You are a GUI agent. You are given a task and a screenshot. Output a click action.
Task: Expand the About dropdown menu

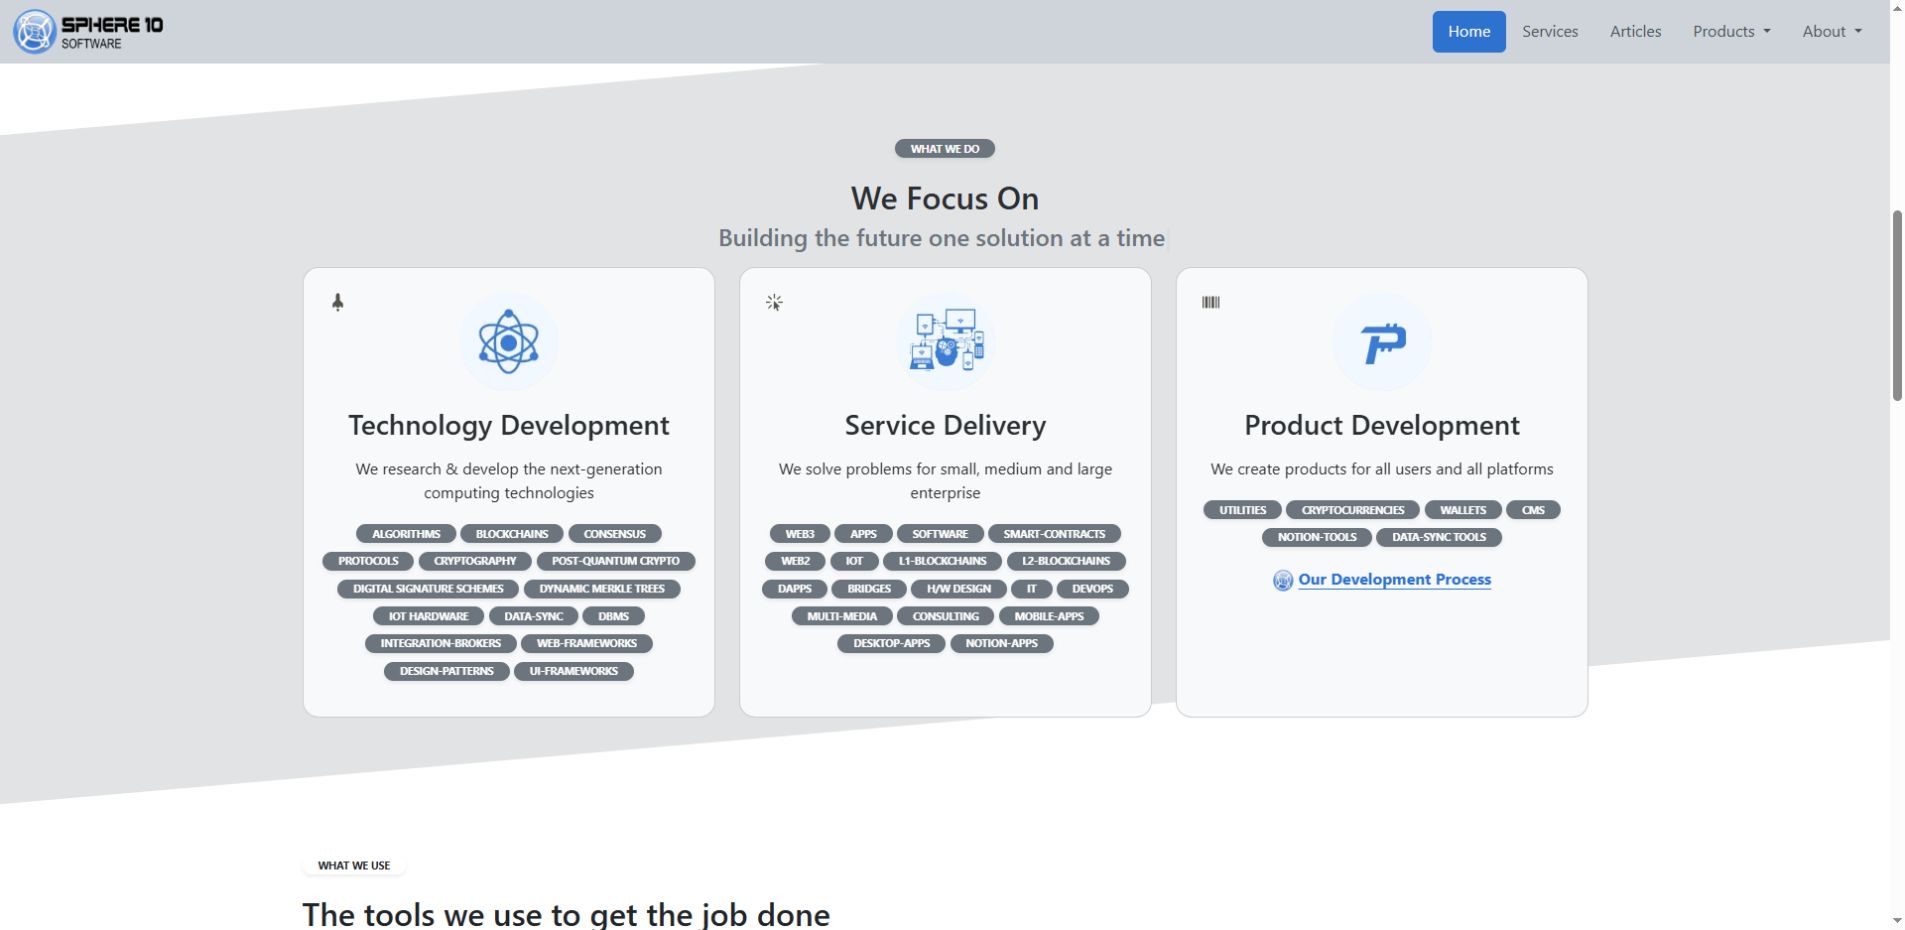pos(1832,31)
